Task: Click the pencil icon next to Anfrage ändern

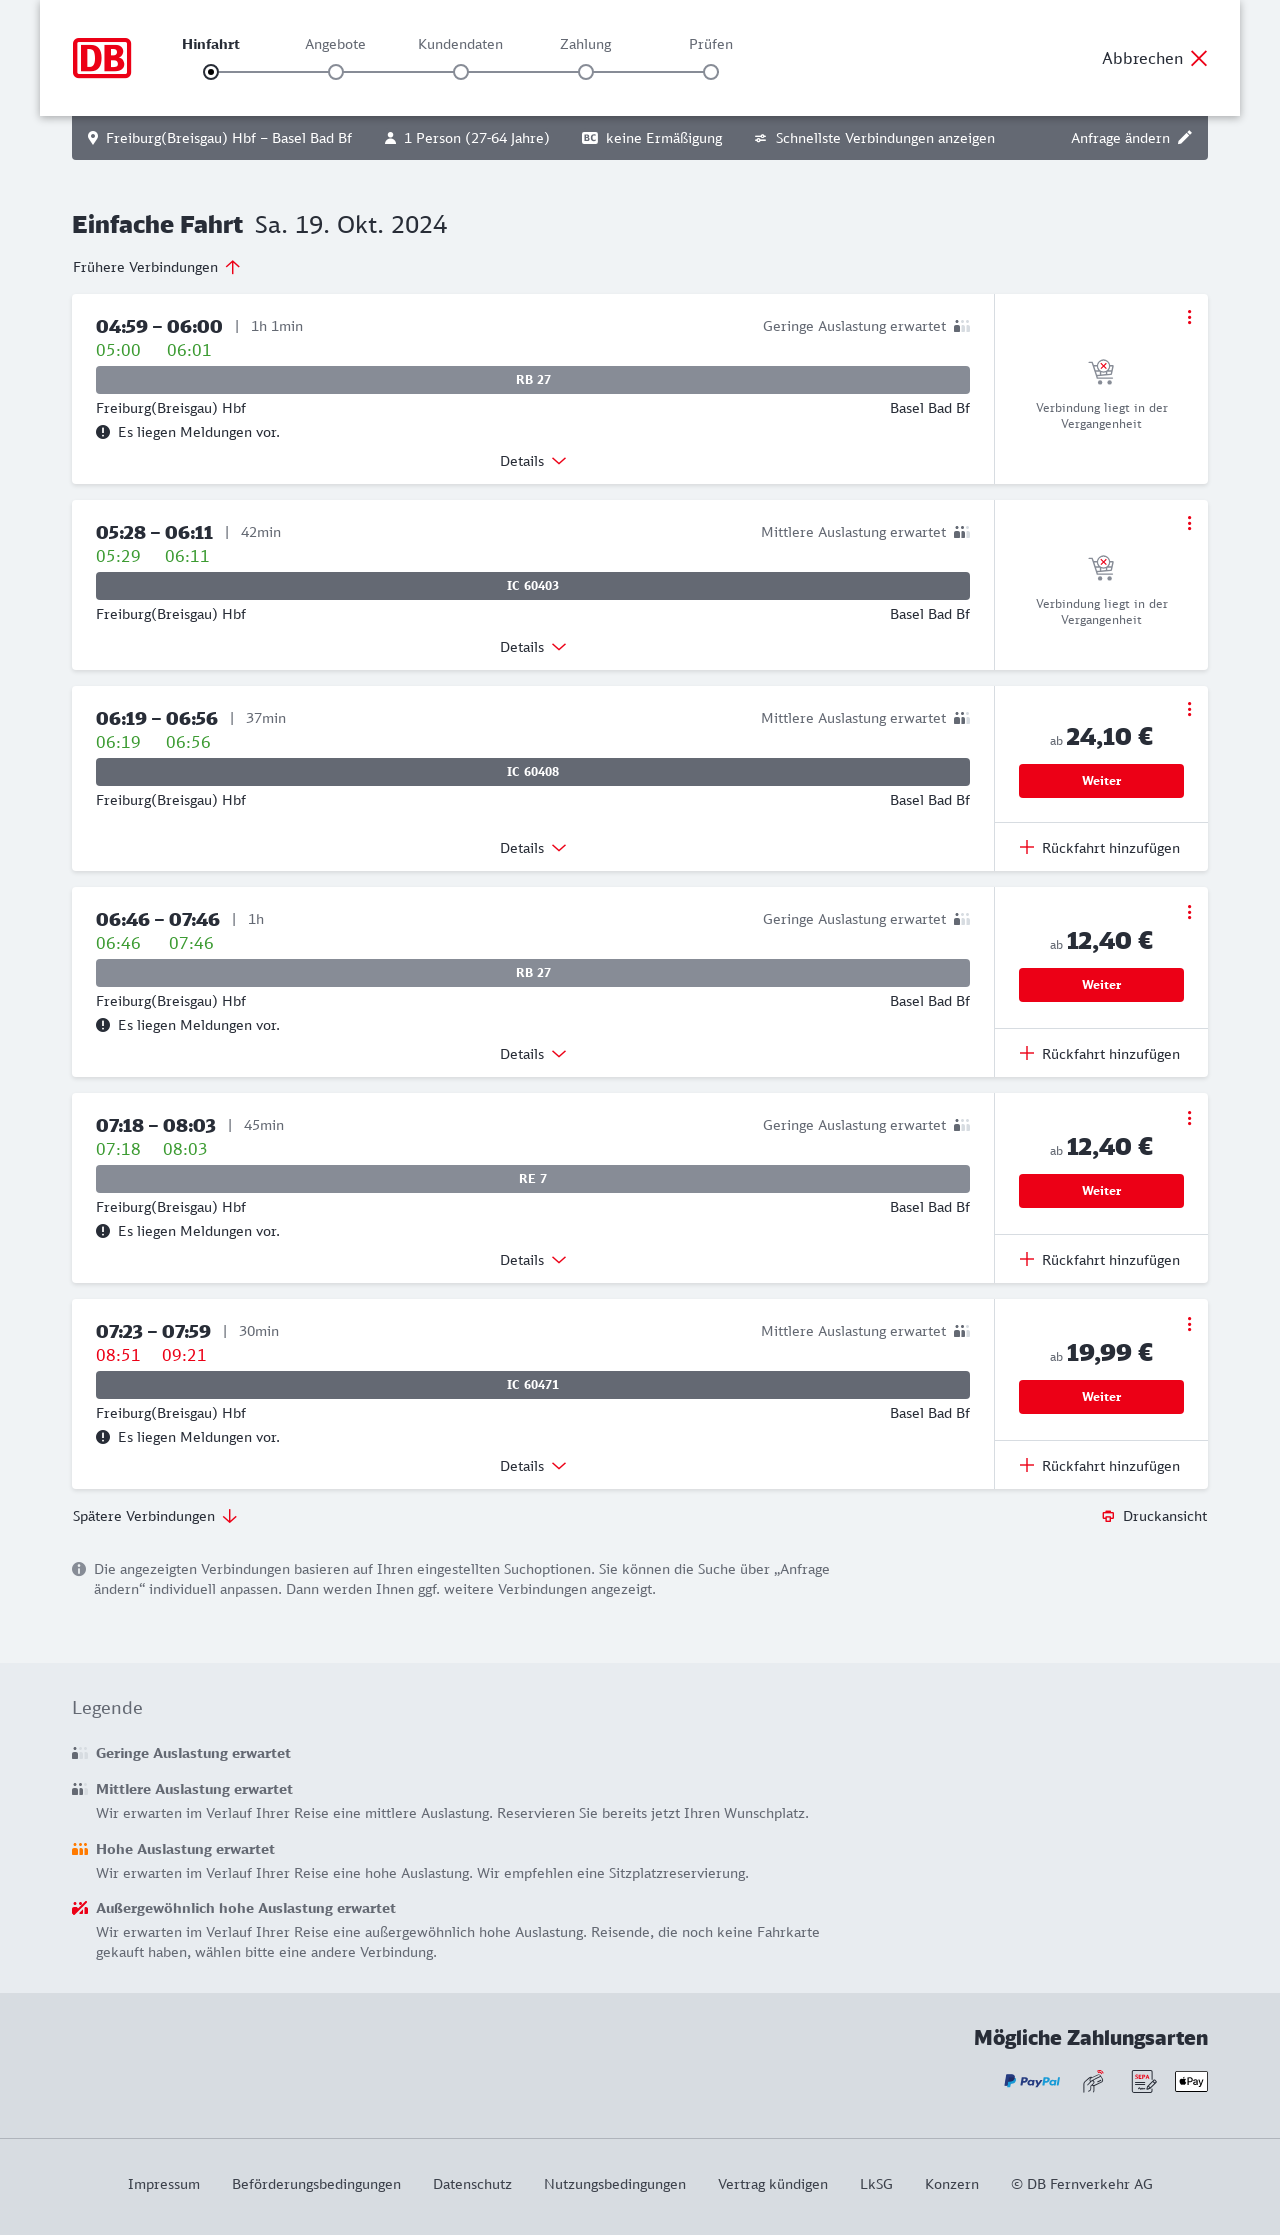Action: pos(1185,138)
